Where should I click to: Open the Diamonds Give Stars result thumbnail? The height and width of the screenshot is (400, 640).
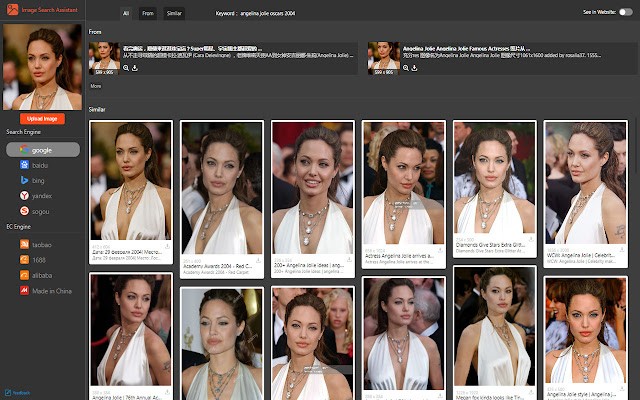click(495, 178)
